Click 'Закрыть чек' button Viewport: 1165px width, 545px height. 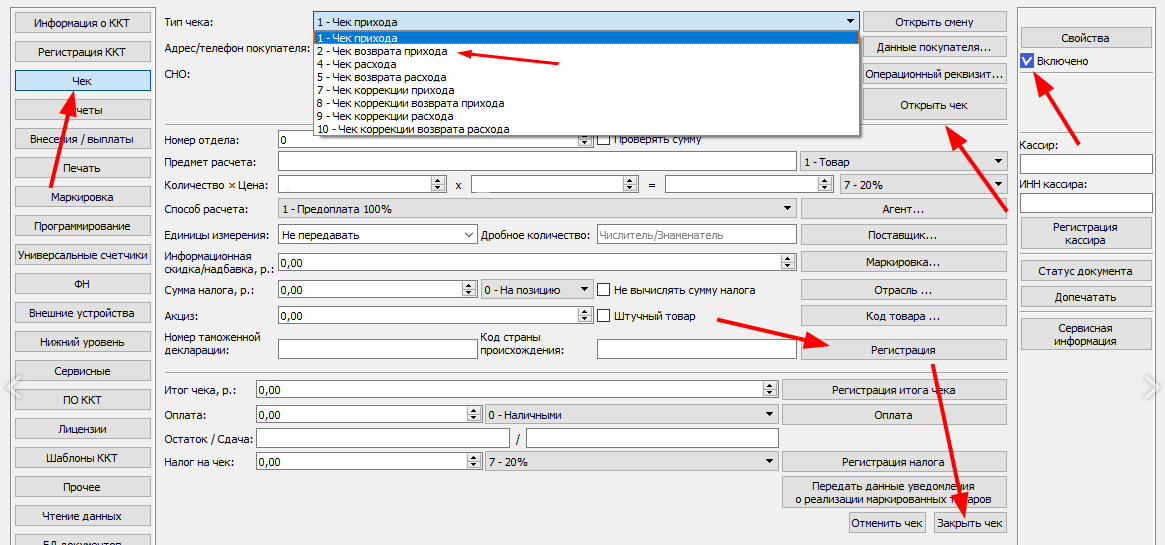[x=969, y=523]
